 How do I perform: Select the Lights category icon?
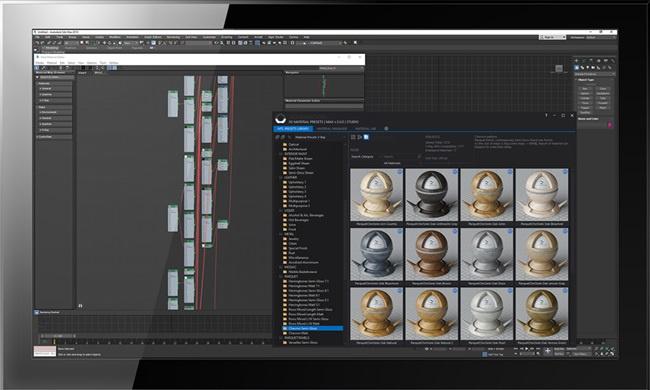tap(587, 68)
